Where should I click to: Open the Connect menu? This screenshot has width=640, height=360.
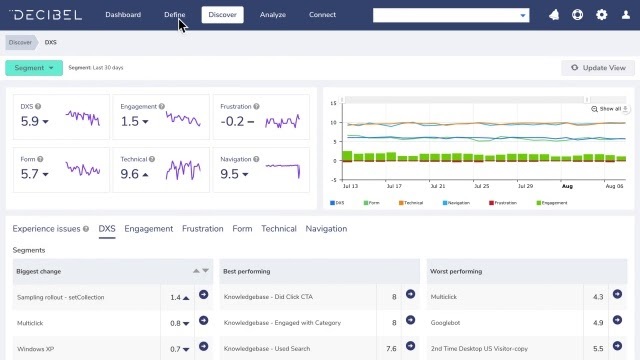[x=322, y=15]
